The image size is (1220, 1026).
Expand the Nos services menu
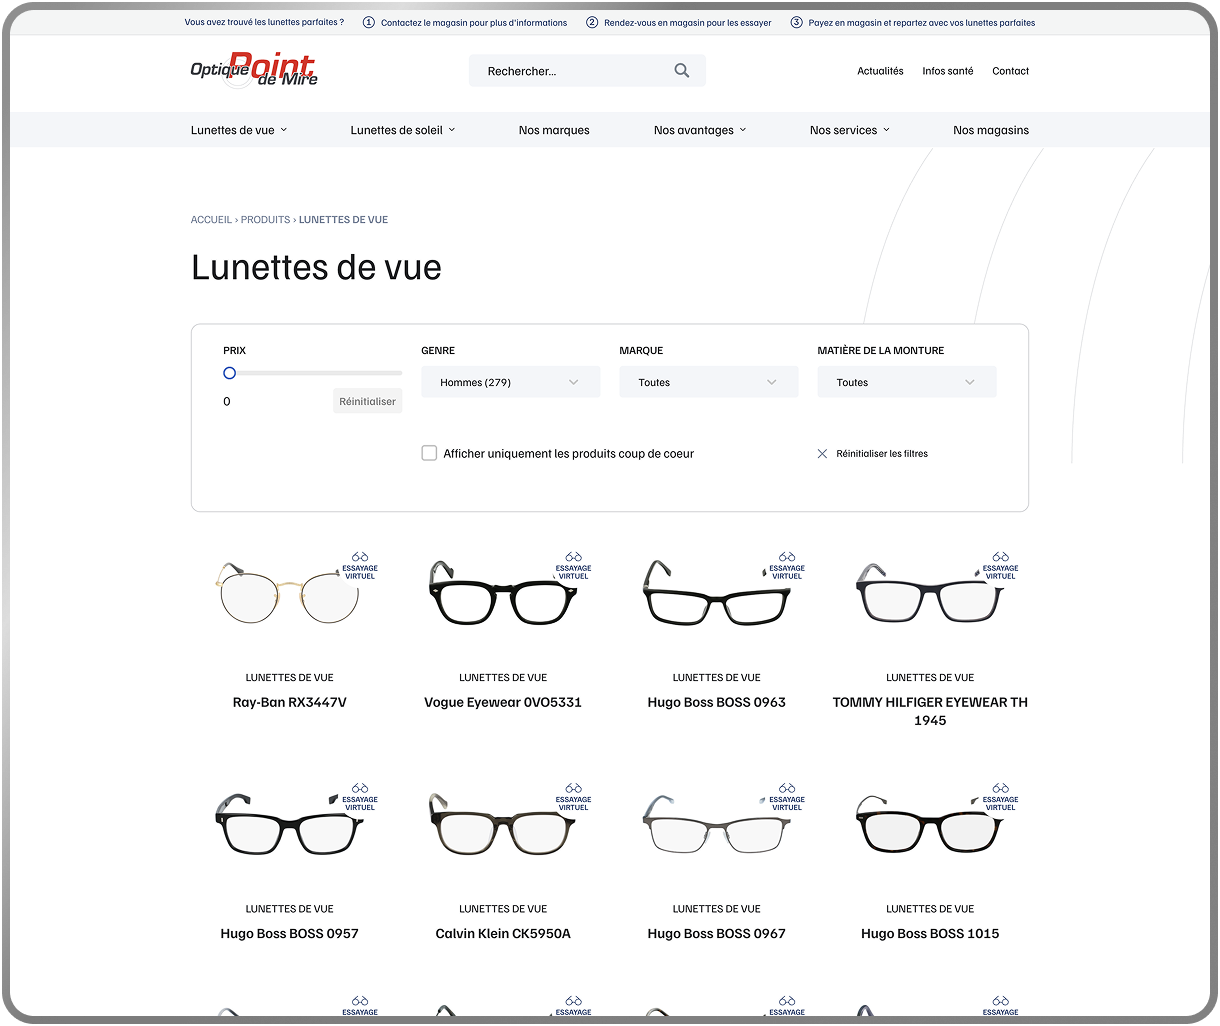[x=850, y=130]
